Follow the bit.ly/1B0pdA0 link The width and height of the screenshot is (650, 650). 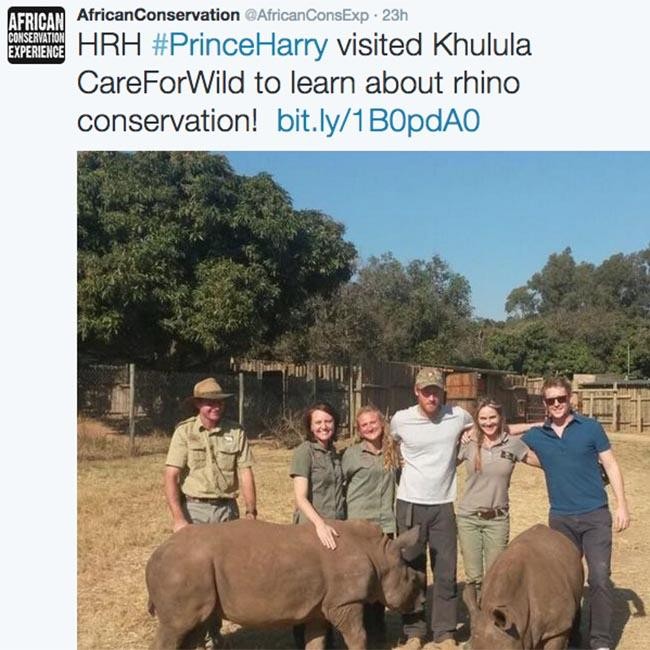pyautogui.click(x=378, y=121)
